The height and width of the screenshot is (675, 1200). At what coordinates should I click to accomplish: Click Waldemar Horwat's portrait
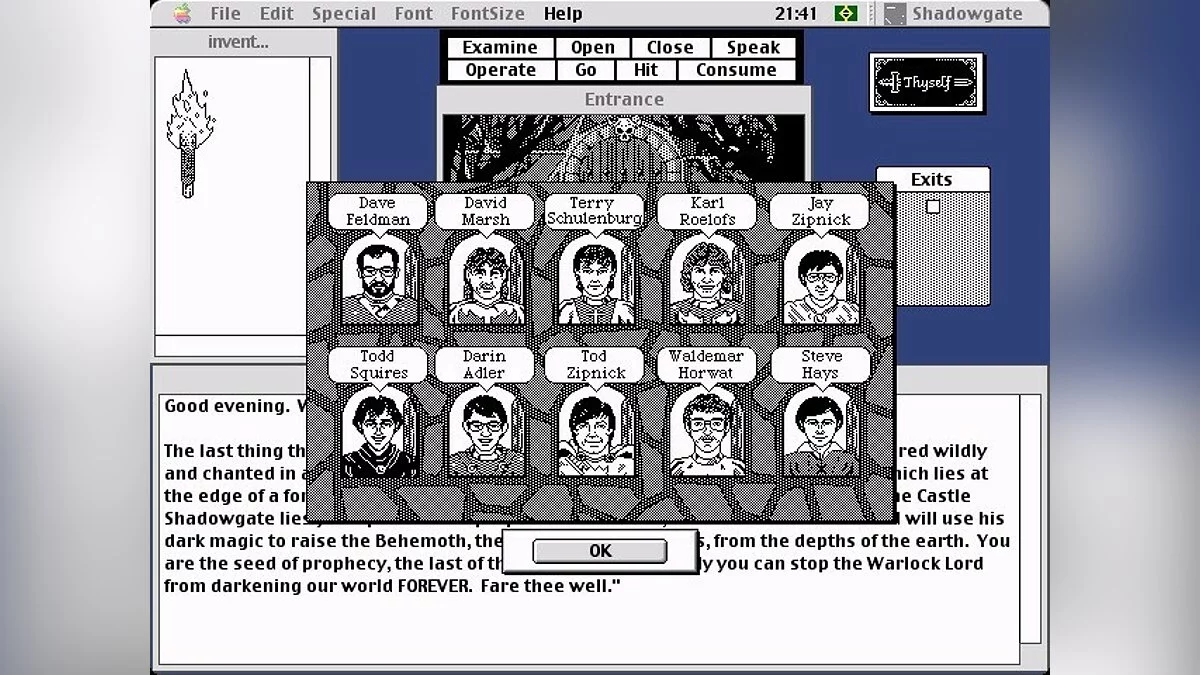coord(706,432)
